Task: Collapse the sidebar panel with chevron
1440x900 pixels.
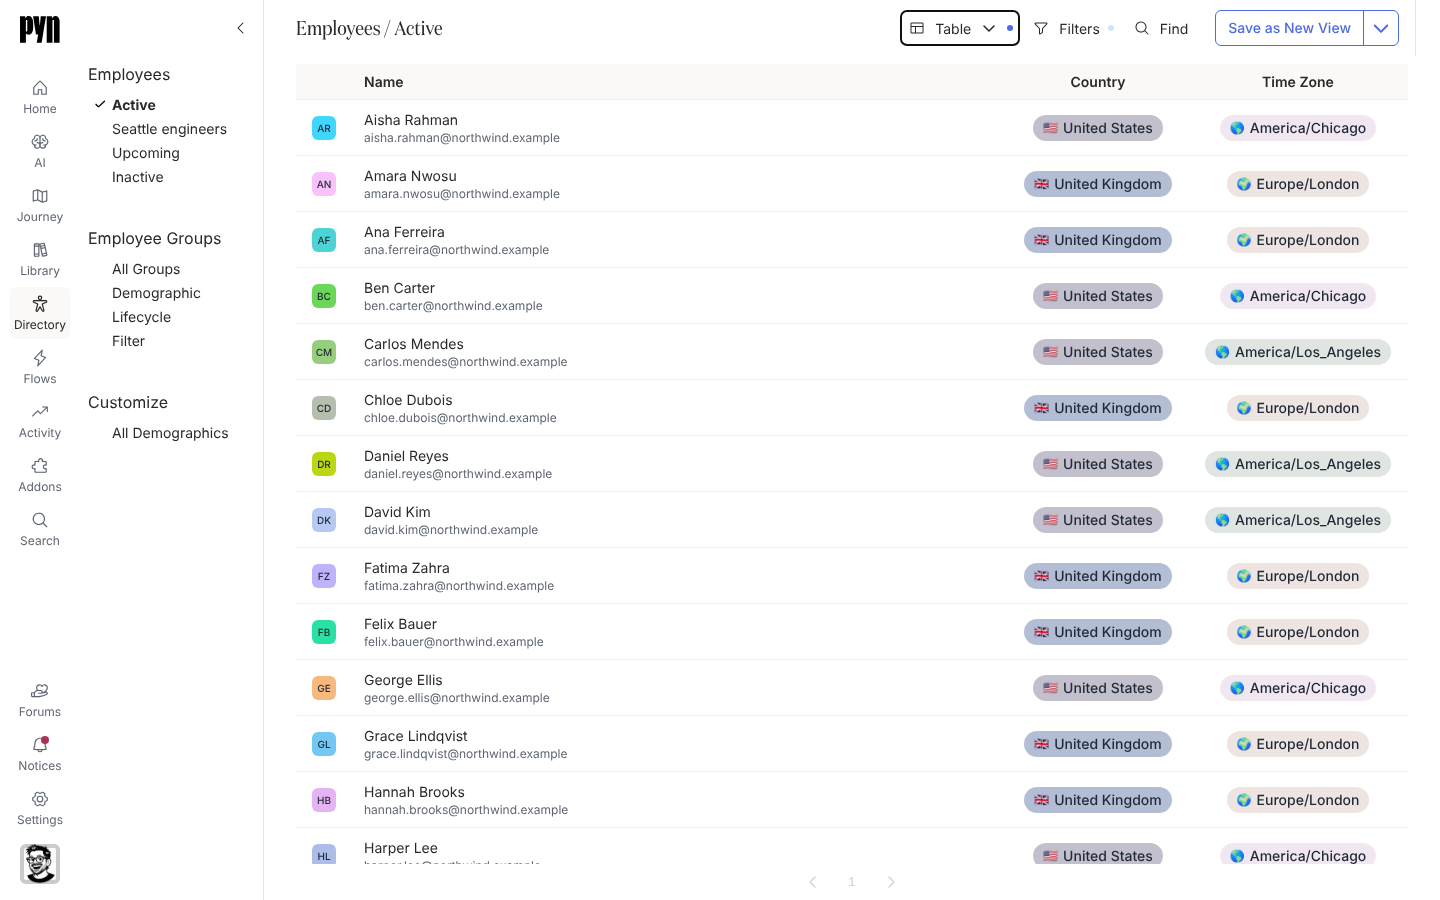Action: [x=240, y=28]
